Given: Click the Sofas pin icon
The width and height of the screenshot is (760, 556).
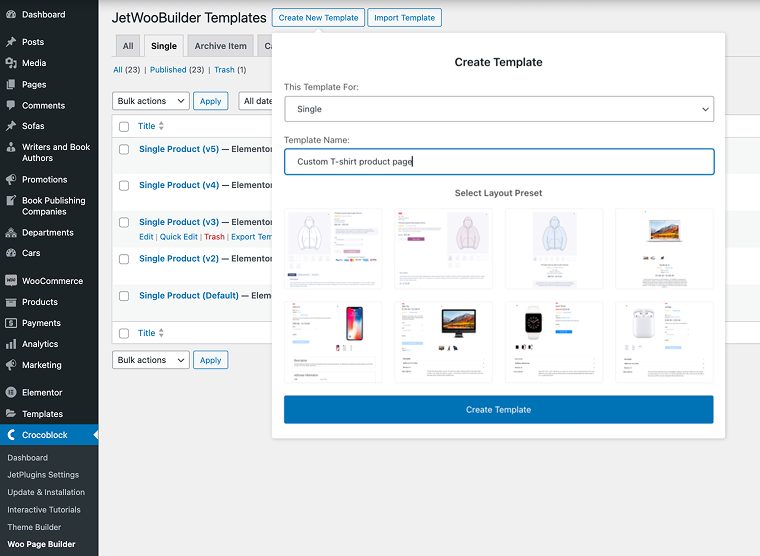Looking at the screenshot, I should click(11, 126).
